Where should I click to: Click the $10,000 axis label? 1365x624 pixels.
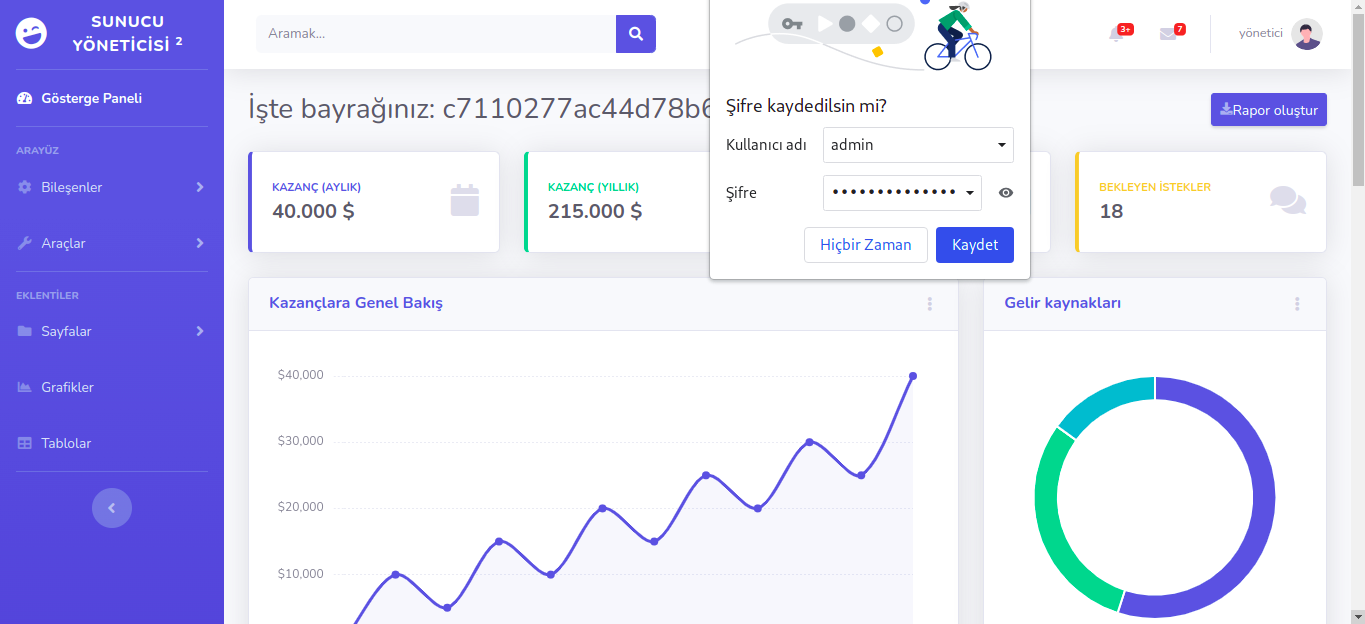(x=300, y=573)
